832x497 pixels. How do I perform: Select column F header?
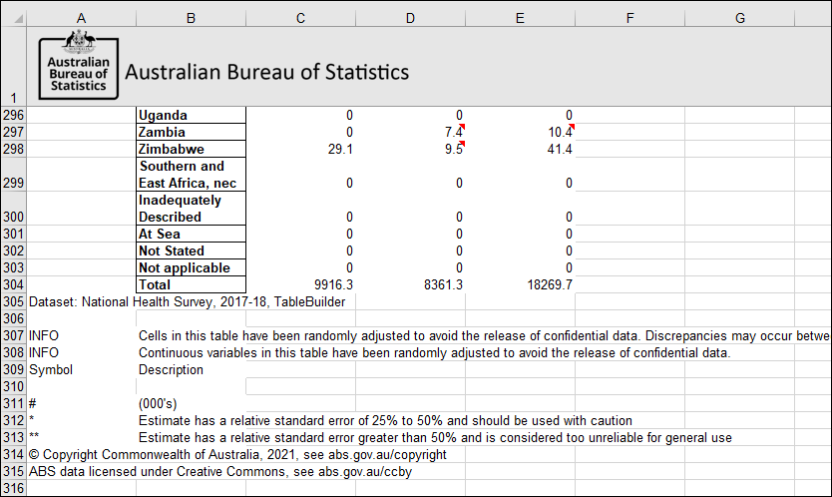[x=630, y=19]
